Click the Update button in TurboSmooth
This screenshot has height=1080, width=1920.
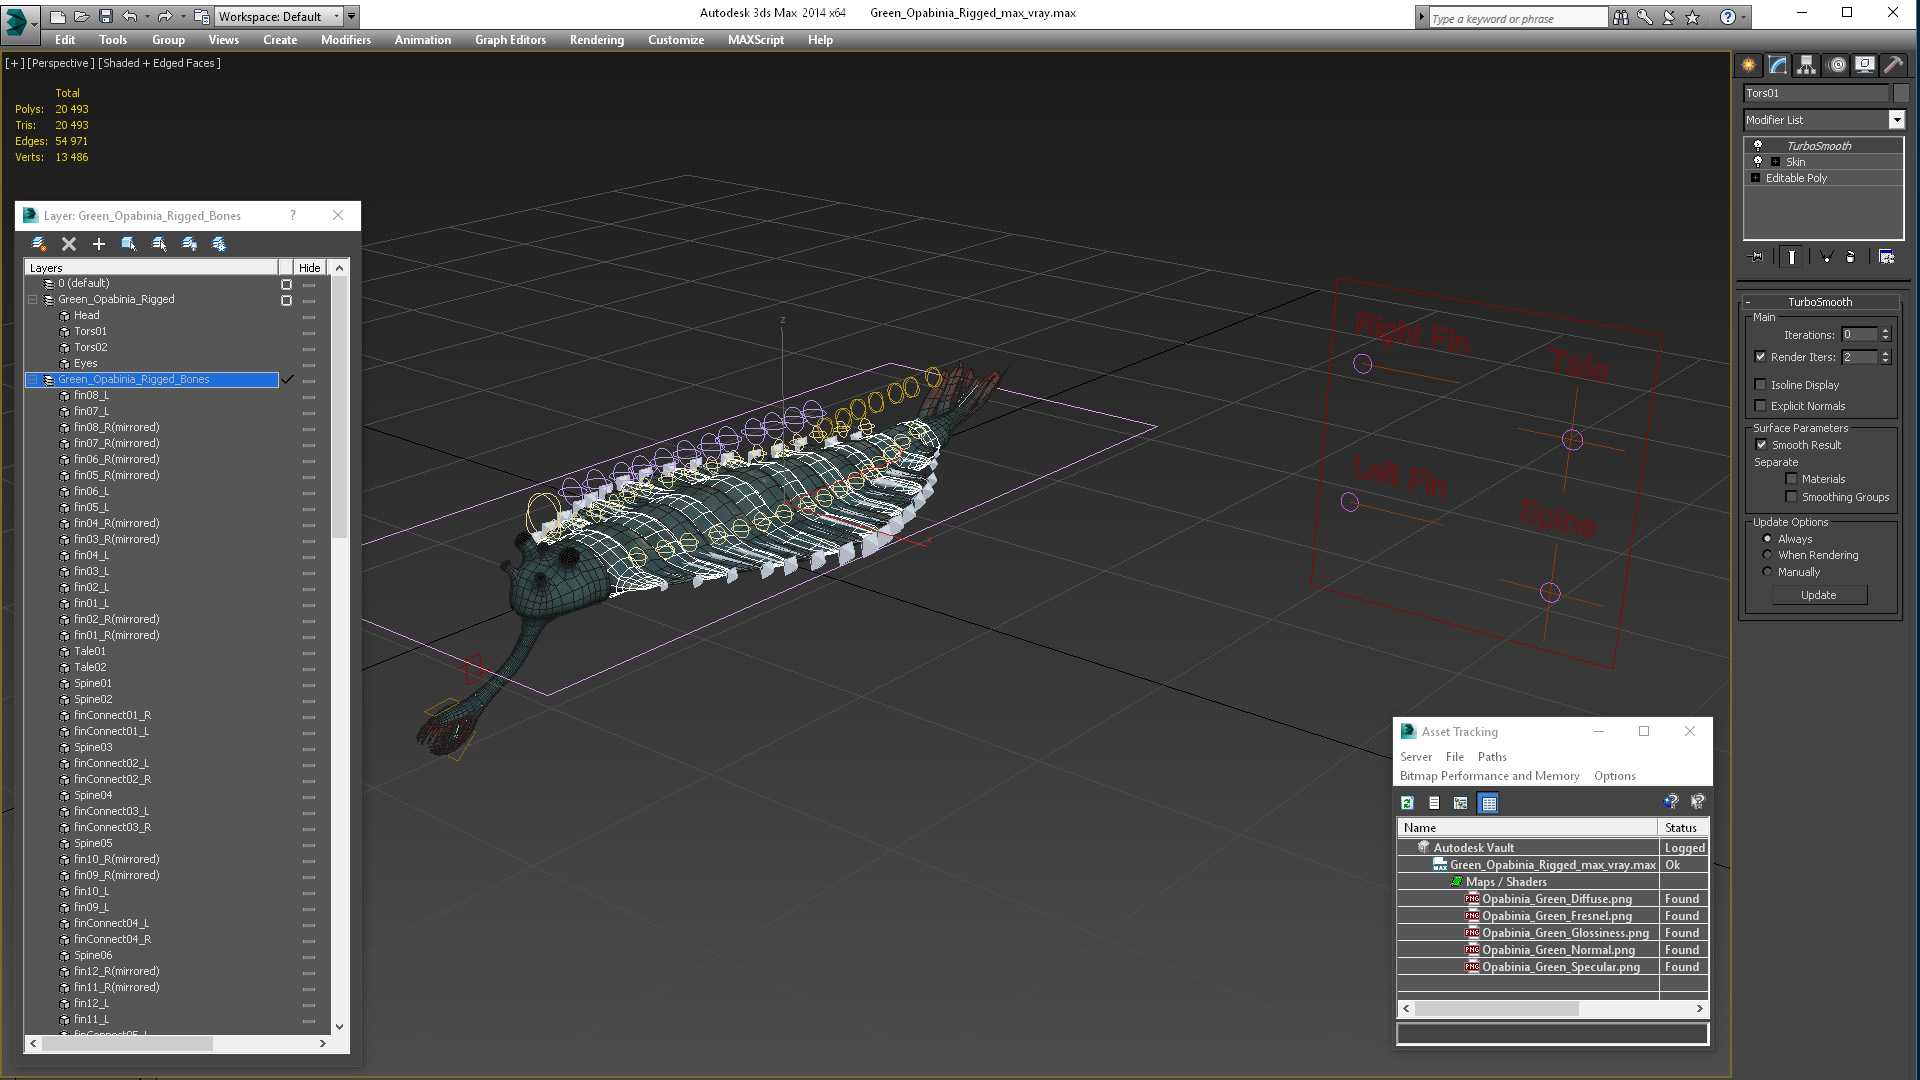click(x=1818, y=595)
